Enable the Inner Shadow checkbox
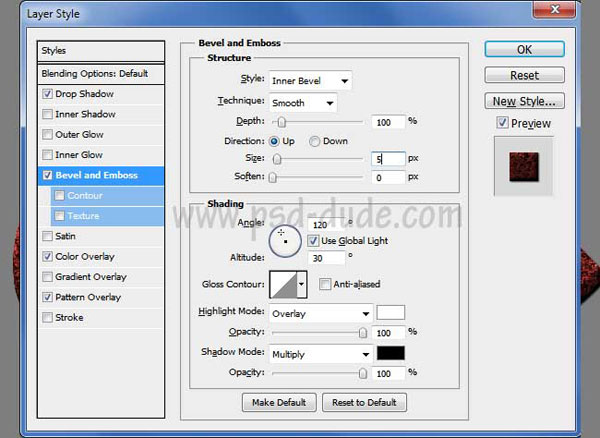The height and width of the screenshot is (438, 600). (48, 114)
